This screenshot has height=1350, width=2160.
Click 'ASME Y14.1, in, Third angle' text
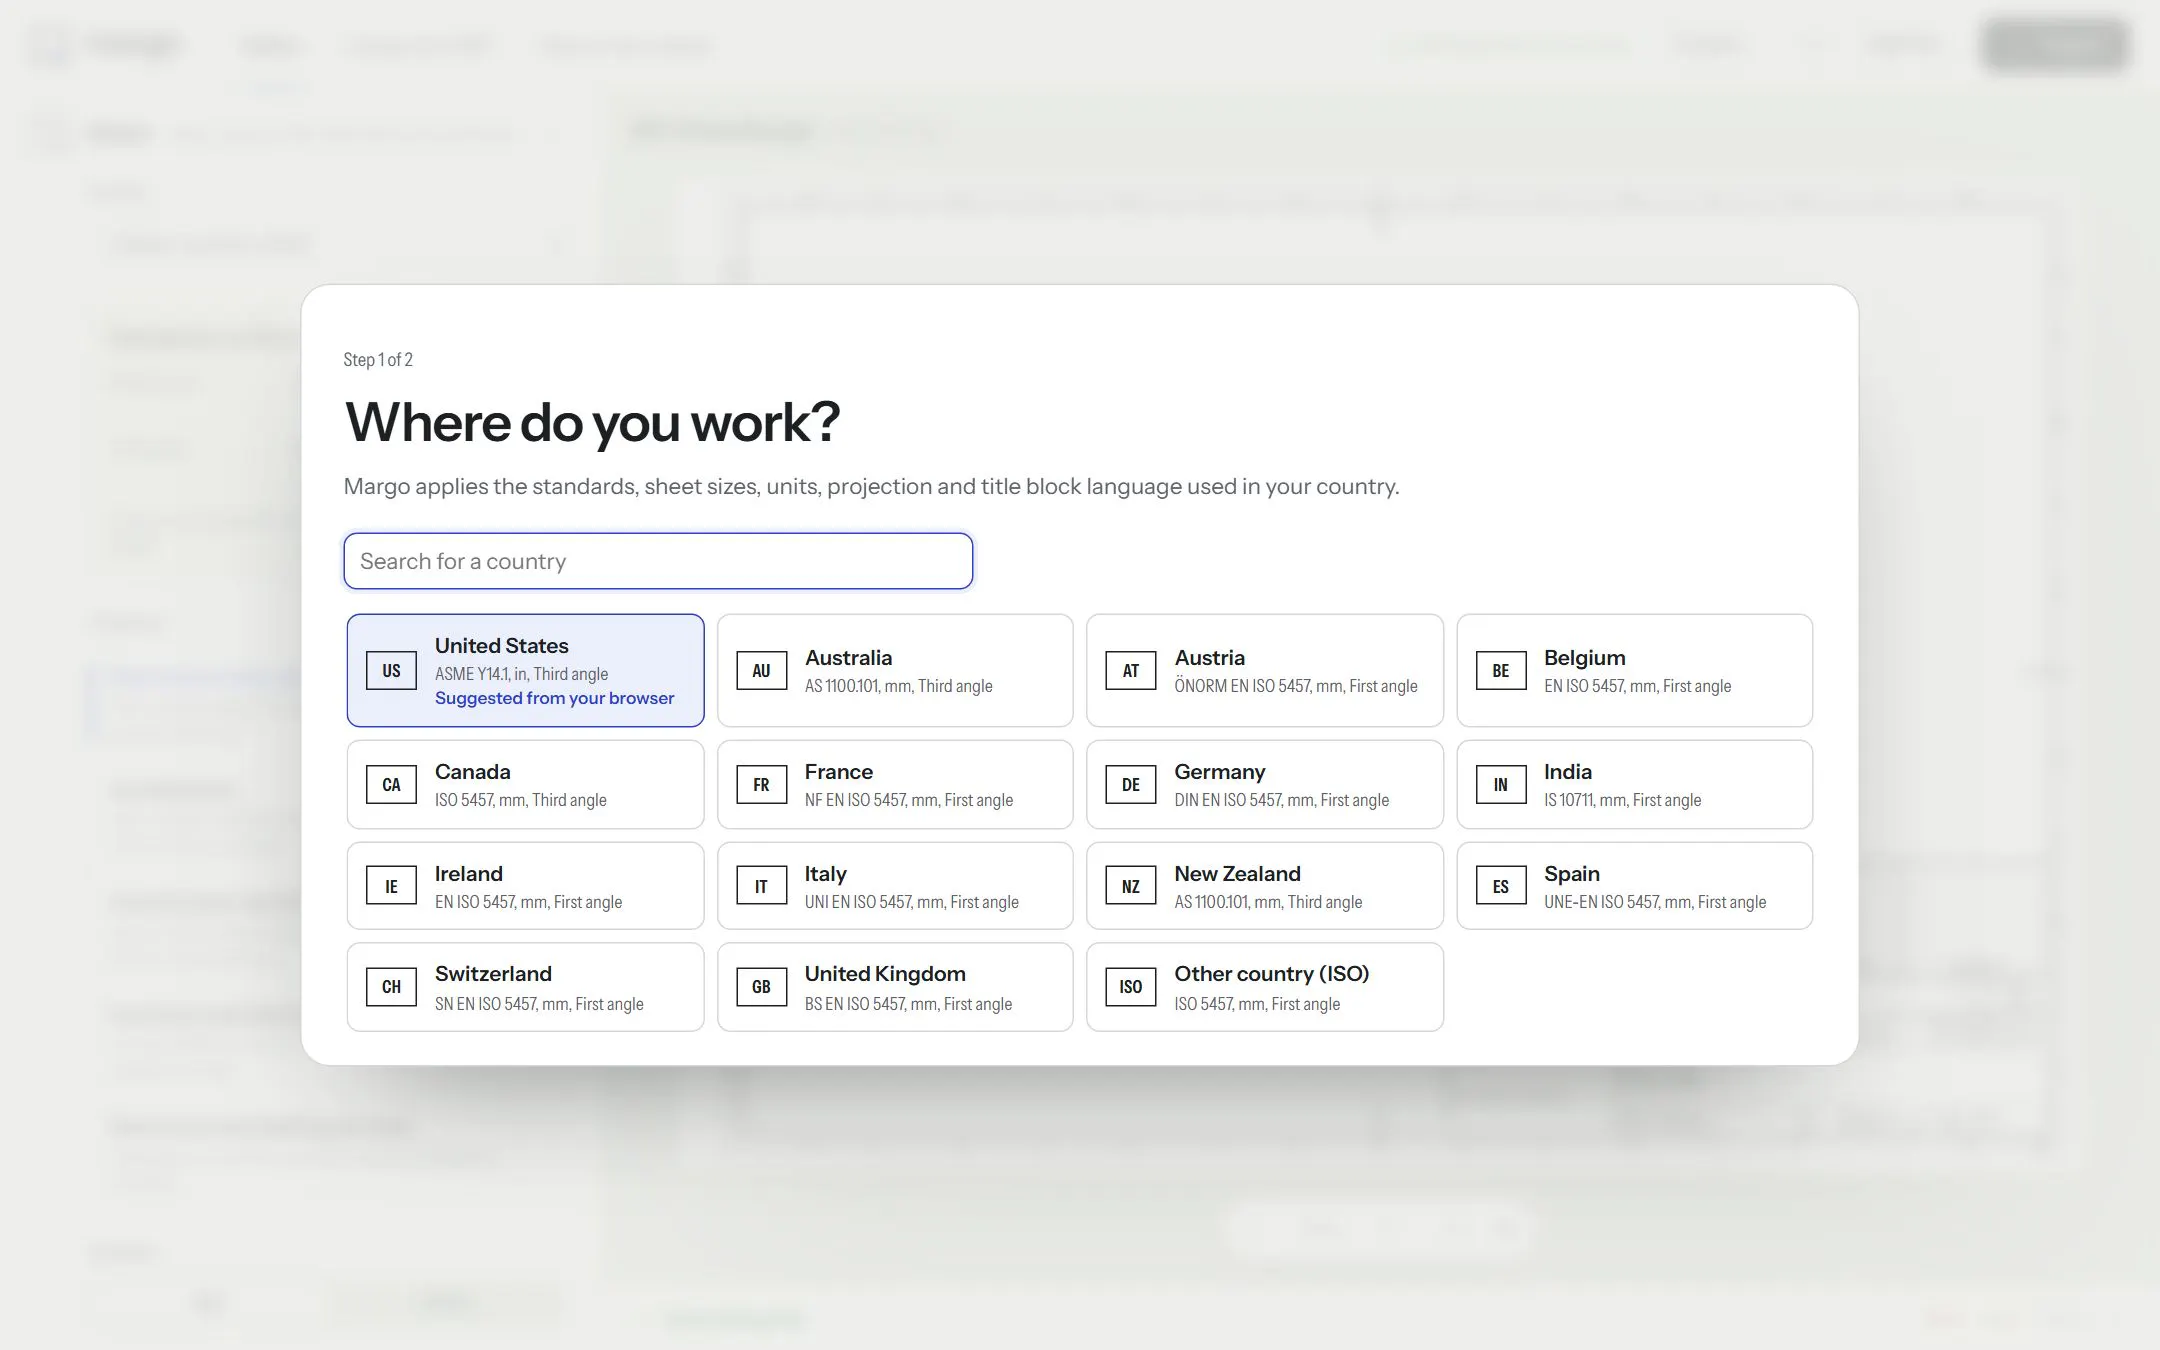(521, 674)
